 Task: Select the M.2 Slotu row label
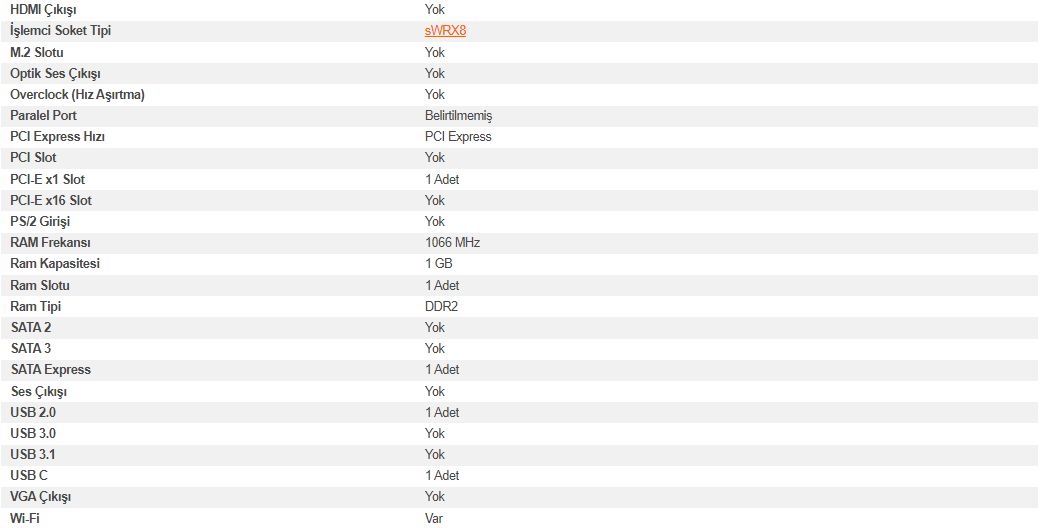coord(38,52)
